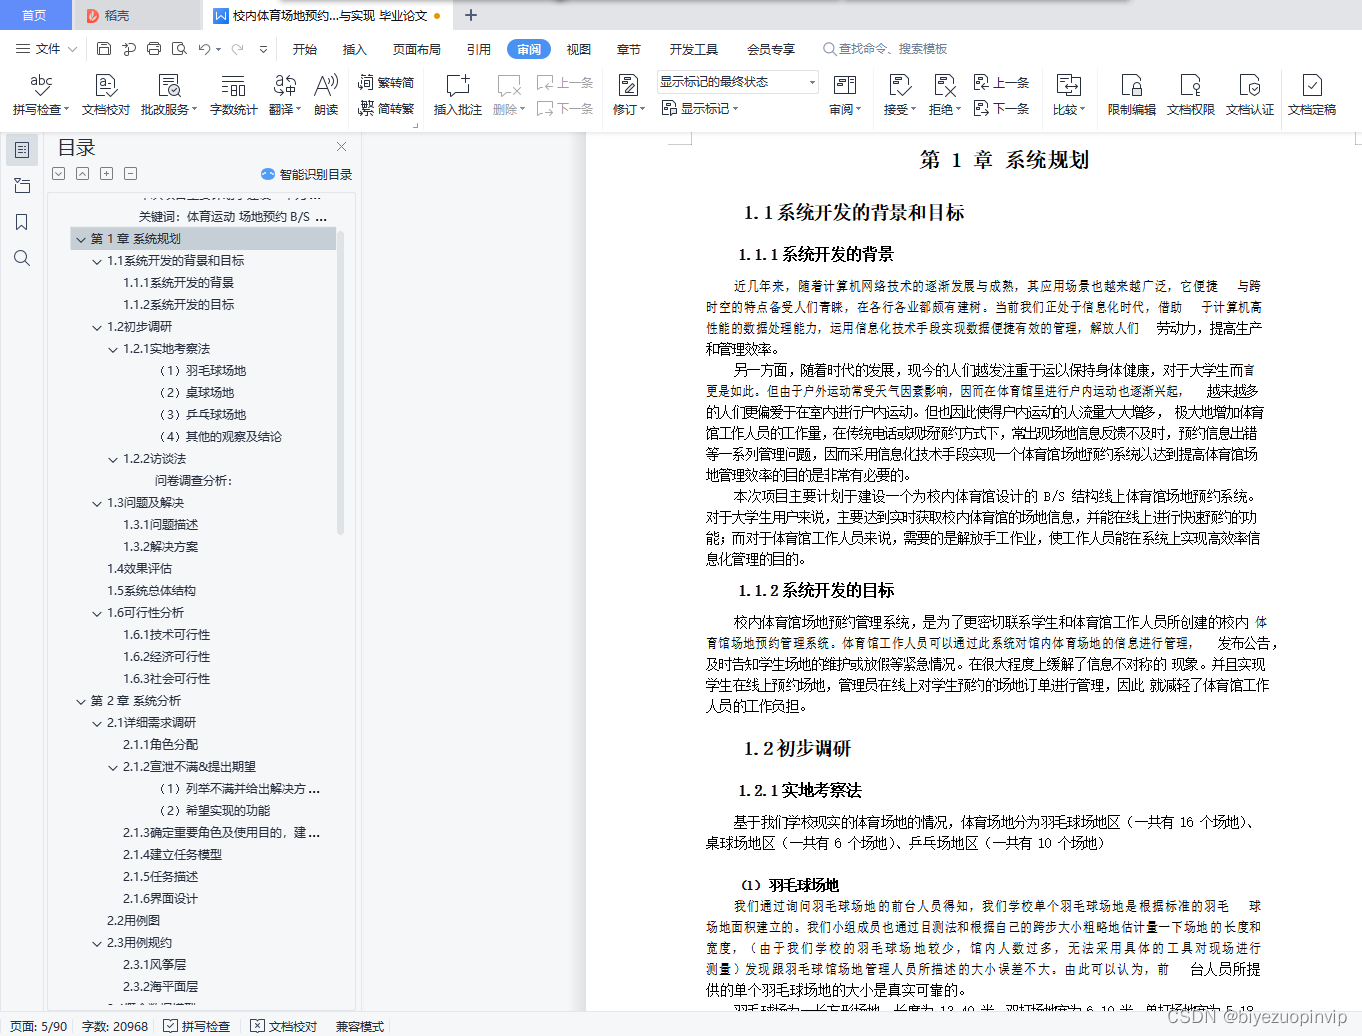The height and width of the screenshot is (1036, 1362).
Task: Switch to the 视图 ribbon tab
Action: (579, 49)
